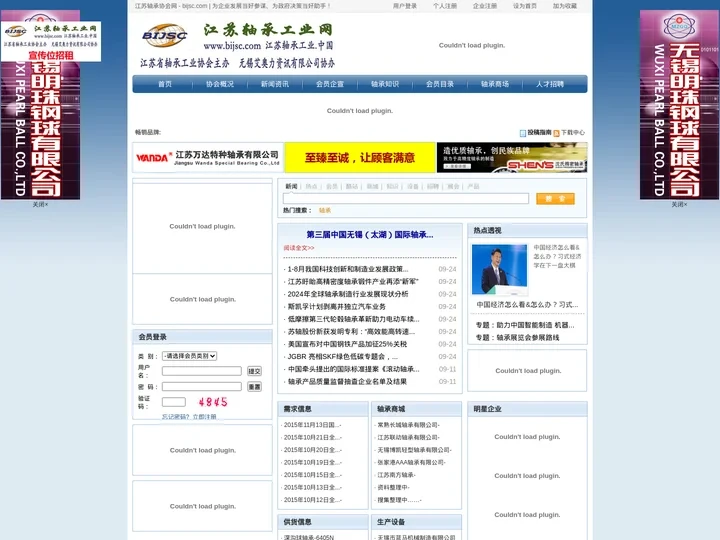Click the 4845 captcha image

[213, 402]
